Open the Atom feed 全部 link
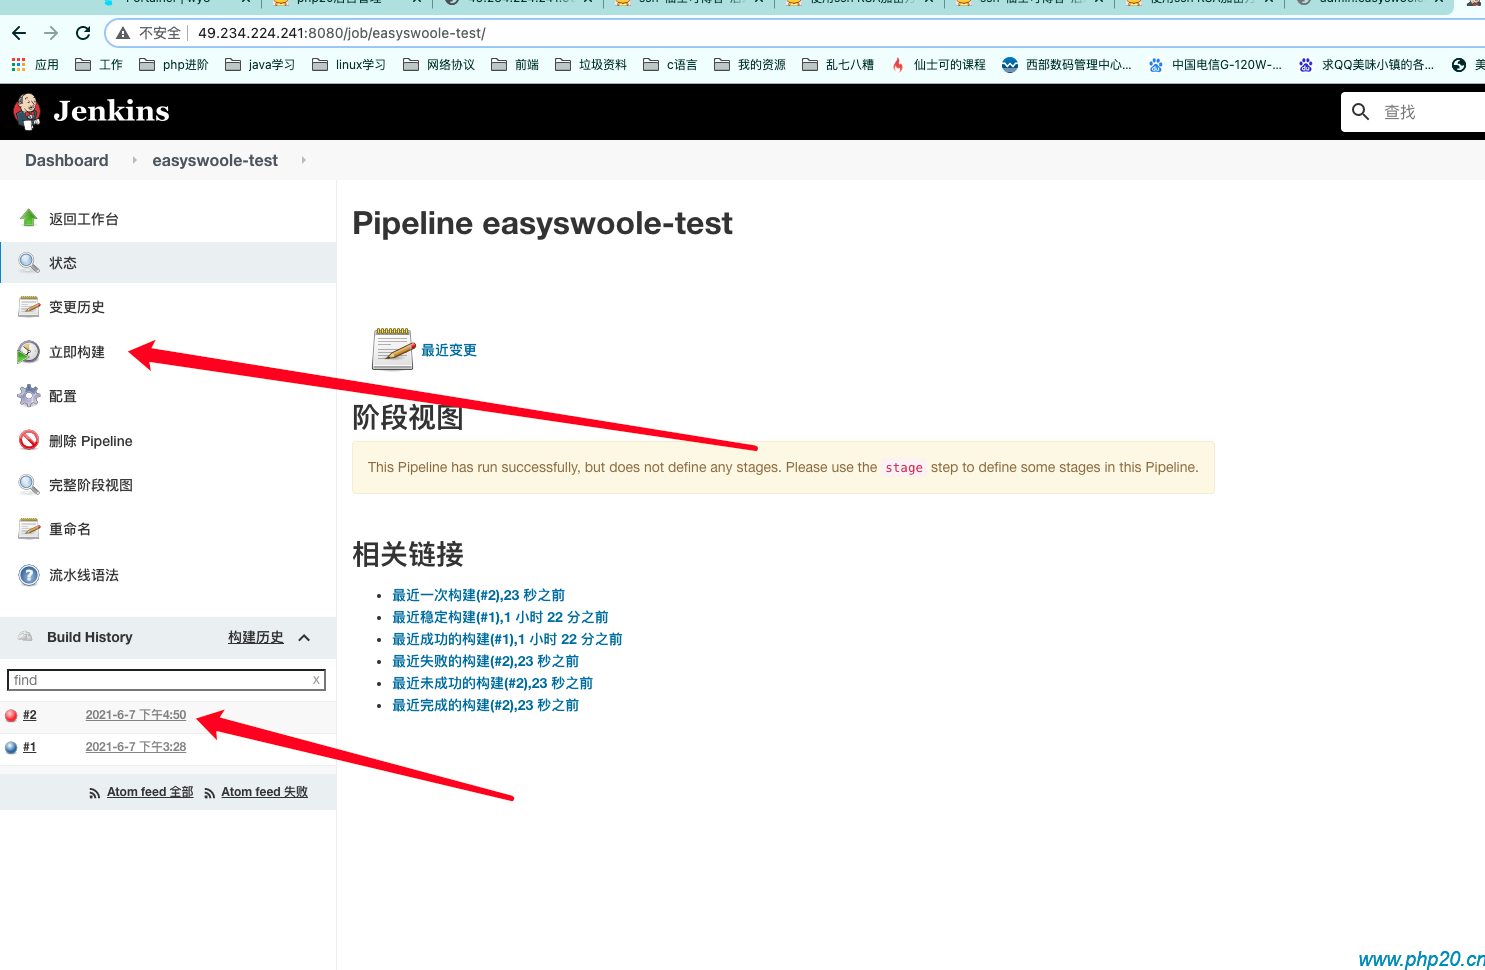 click(x=150, y=792)
